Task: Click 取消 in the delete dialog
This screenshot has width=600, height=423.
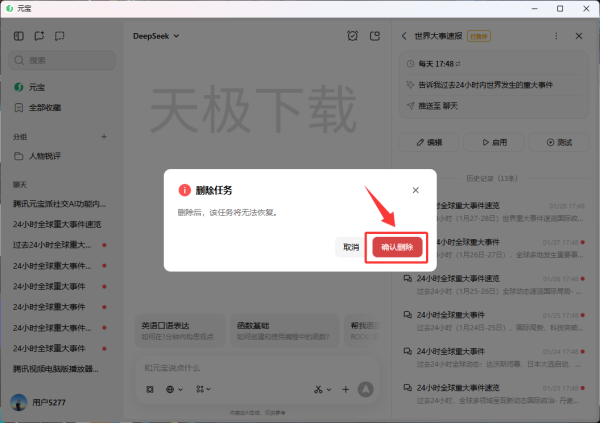Action: point(350,247)
